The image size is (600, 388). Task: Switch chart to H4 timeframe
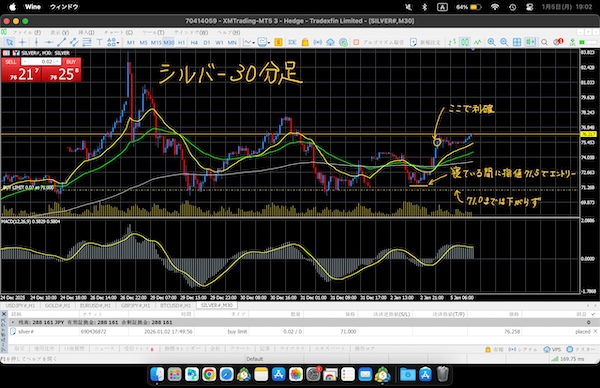pos(194,42)
